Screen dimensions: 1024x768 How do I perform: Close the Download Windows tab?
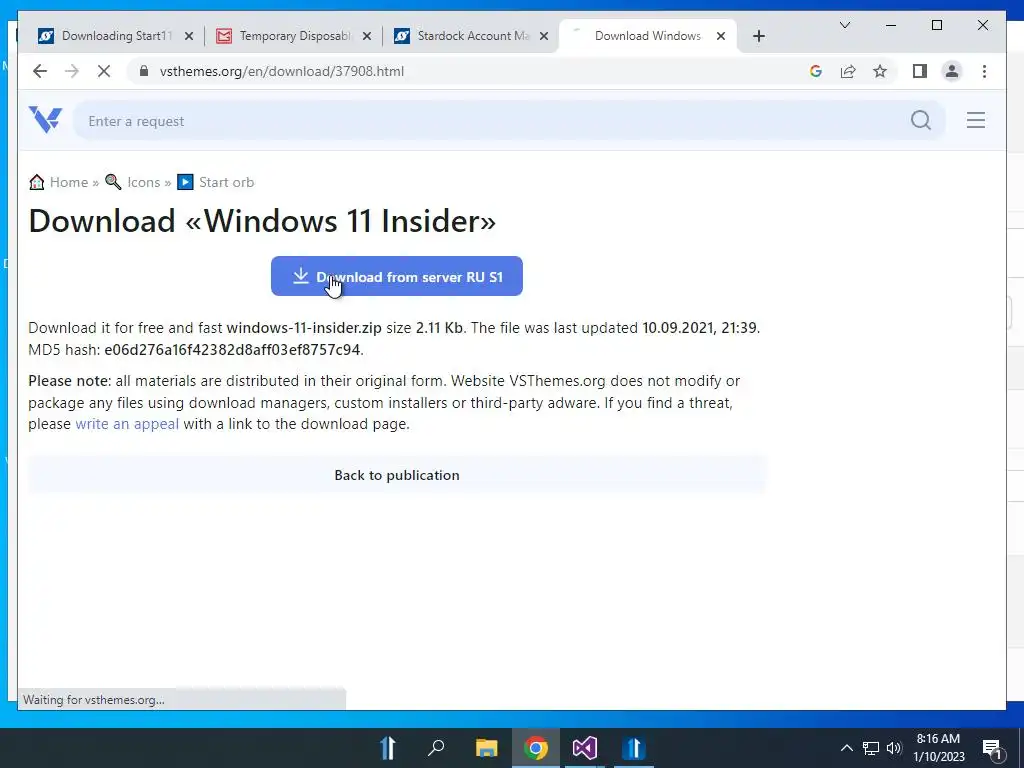[721, 36]
